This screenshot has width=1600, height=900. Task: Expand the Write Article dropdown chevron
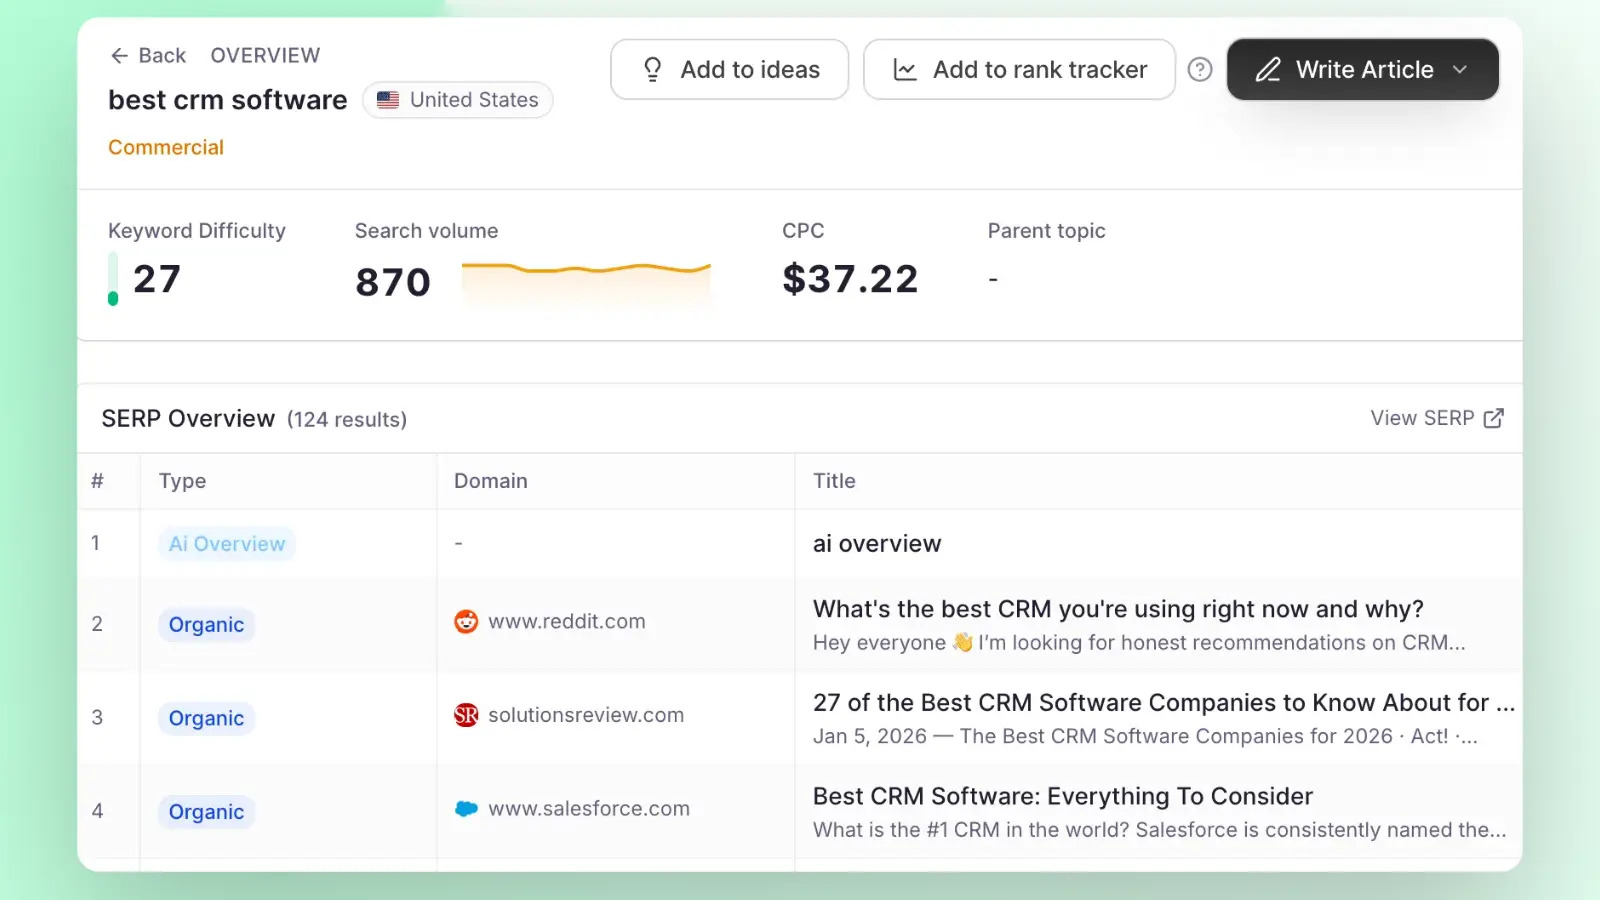click(x=1460, y=69)
